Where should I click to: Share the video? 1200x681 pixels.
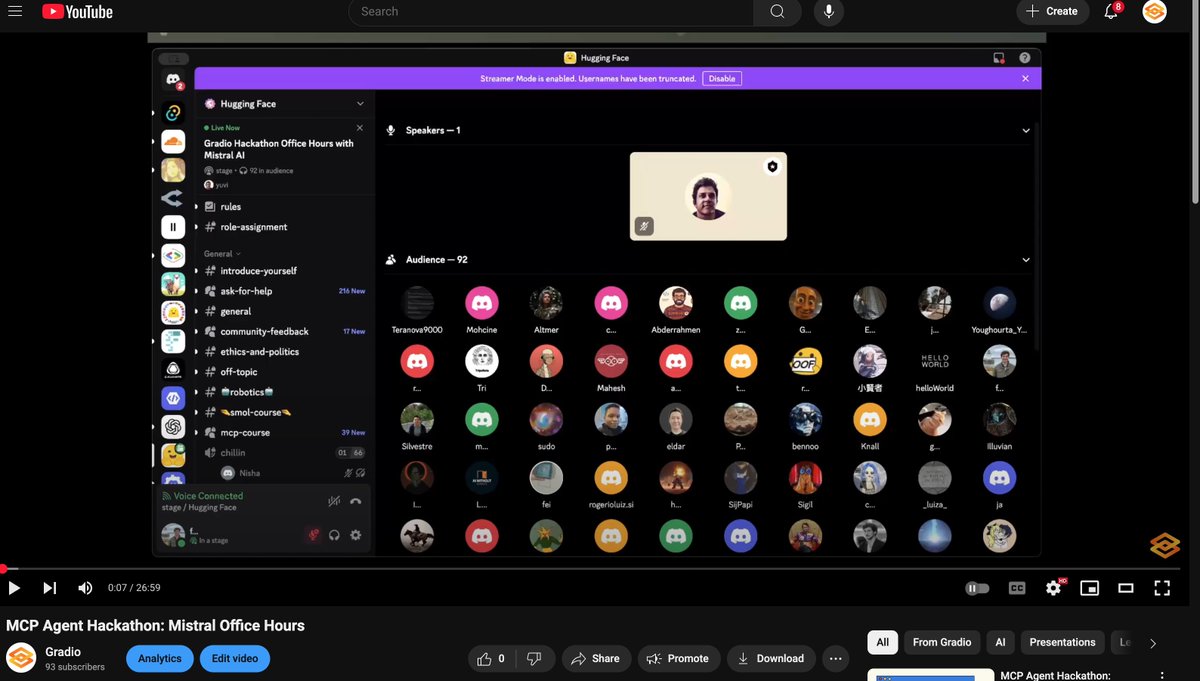point(595,658)
